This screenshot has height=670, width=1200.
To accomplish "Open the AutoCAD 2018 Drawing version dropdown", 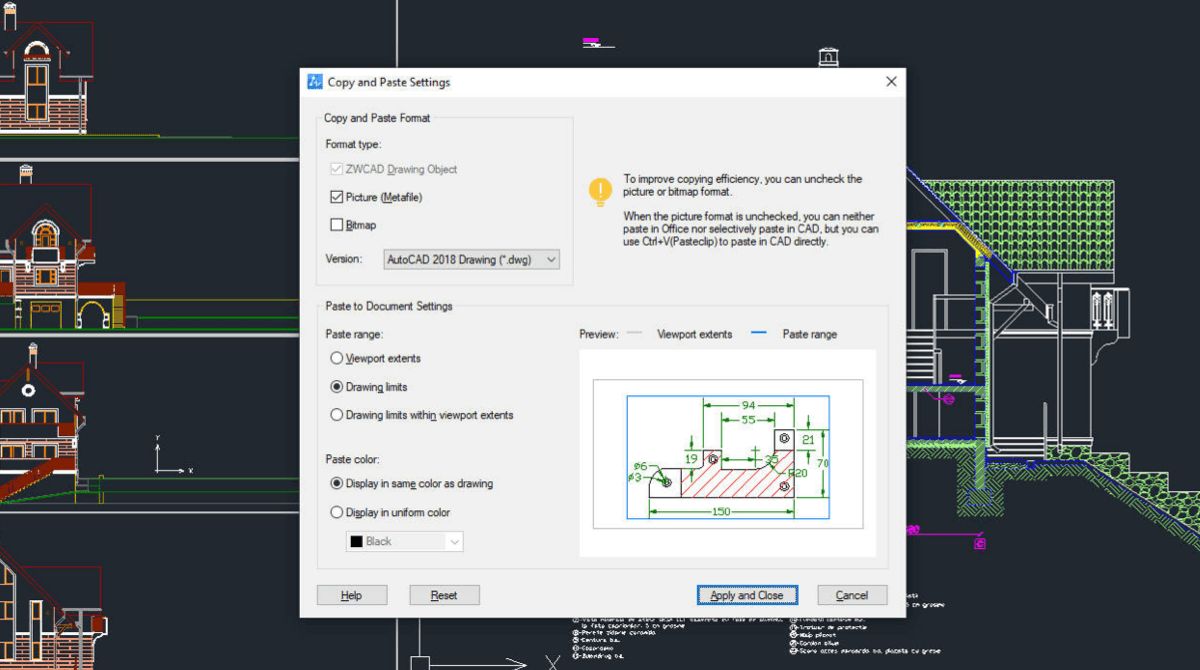I will pyautogui.click(x=472, y=259).
